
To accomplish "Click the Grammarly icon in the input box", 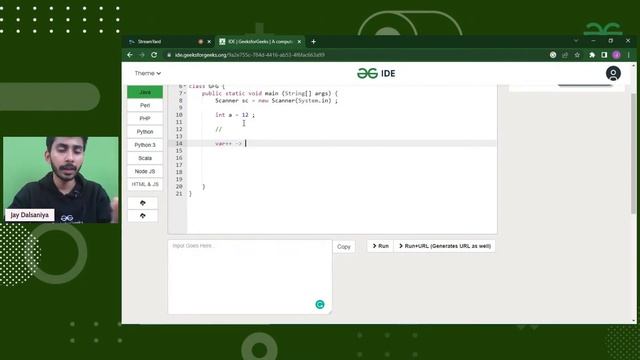I will click(x=320, y=304).
